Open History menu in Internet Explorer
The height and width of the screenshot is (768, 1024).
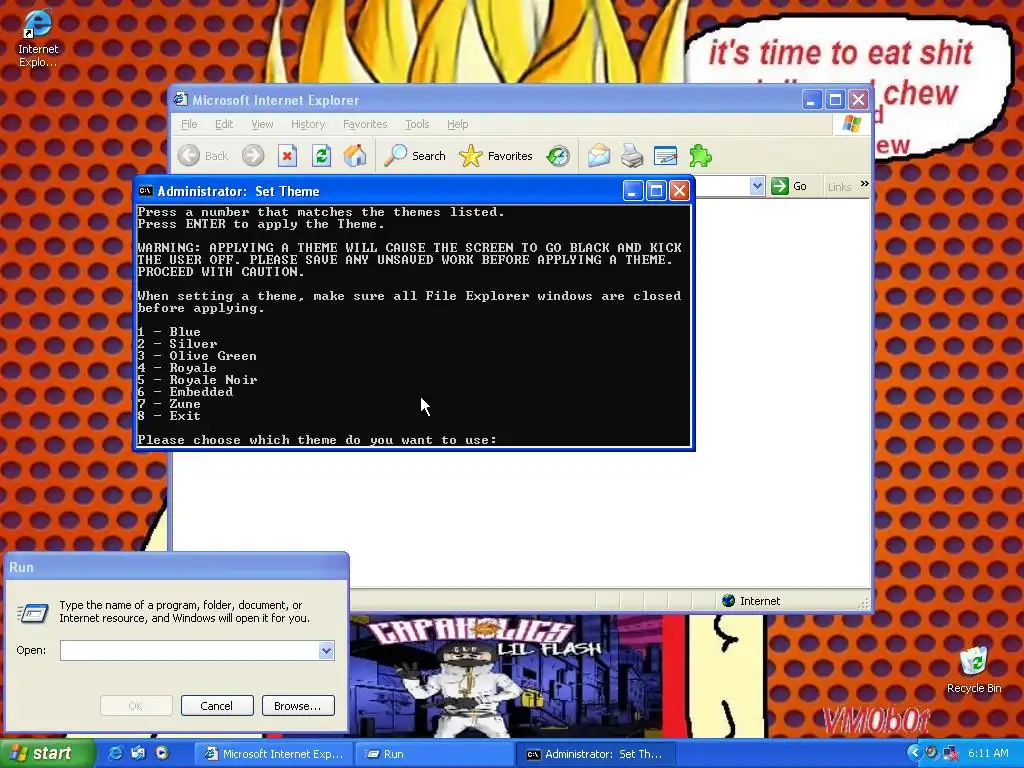[x=308, y=124]
